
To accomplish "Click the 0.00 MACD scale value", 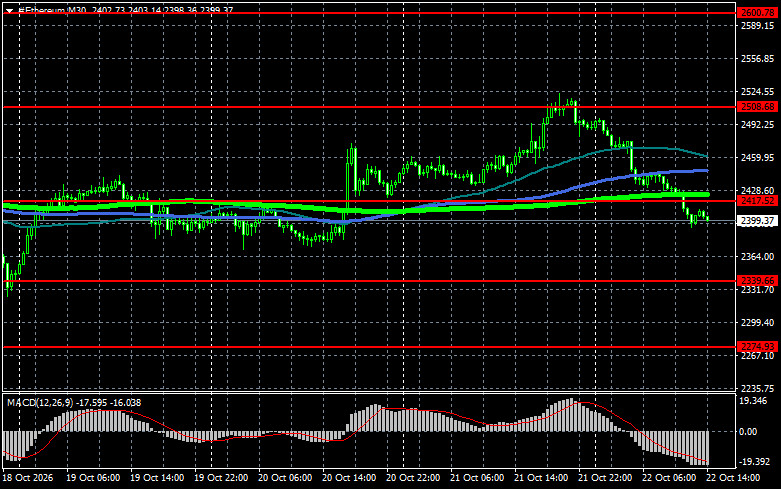I will coord(748,432).
